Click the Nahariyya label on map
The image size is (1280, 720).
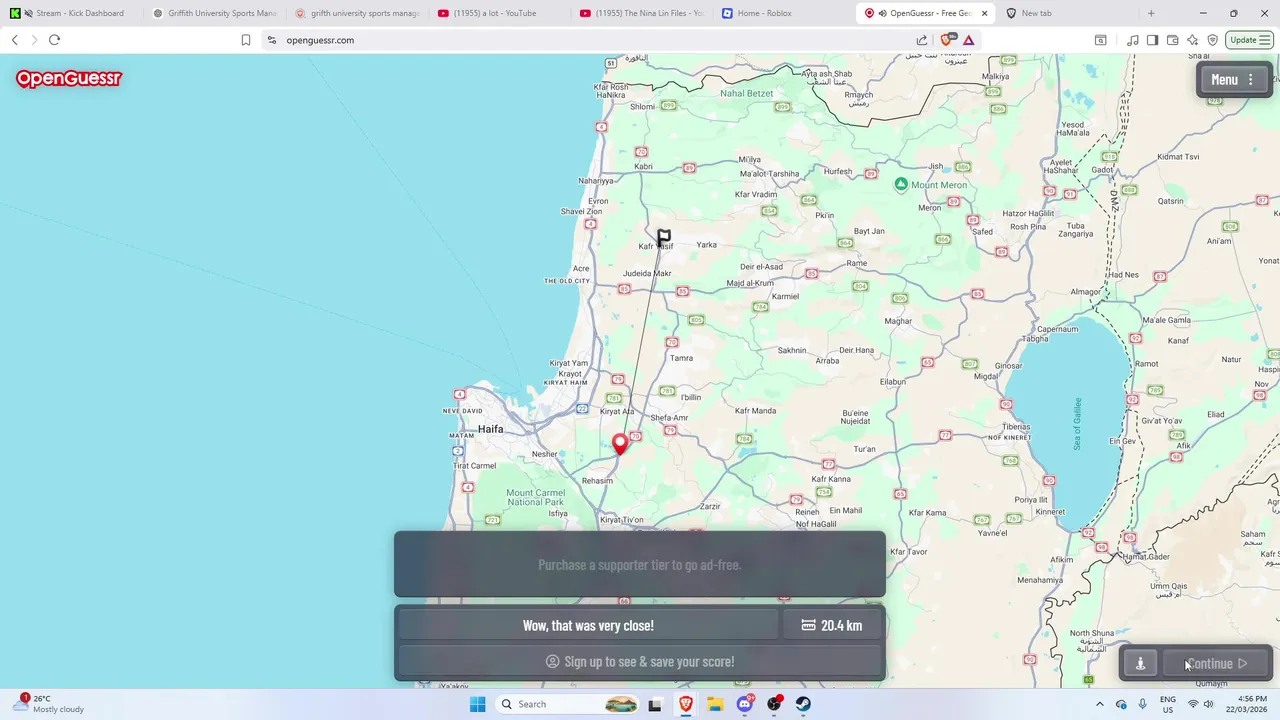click(595, 181)
